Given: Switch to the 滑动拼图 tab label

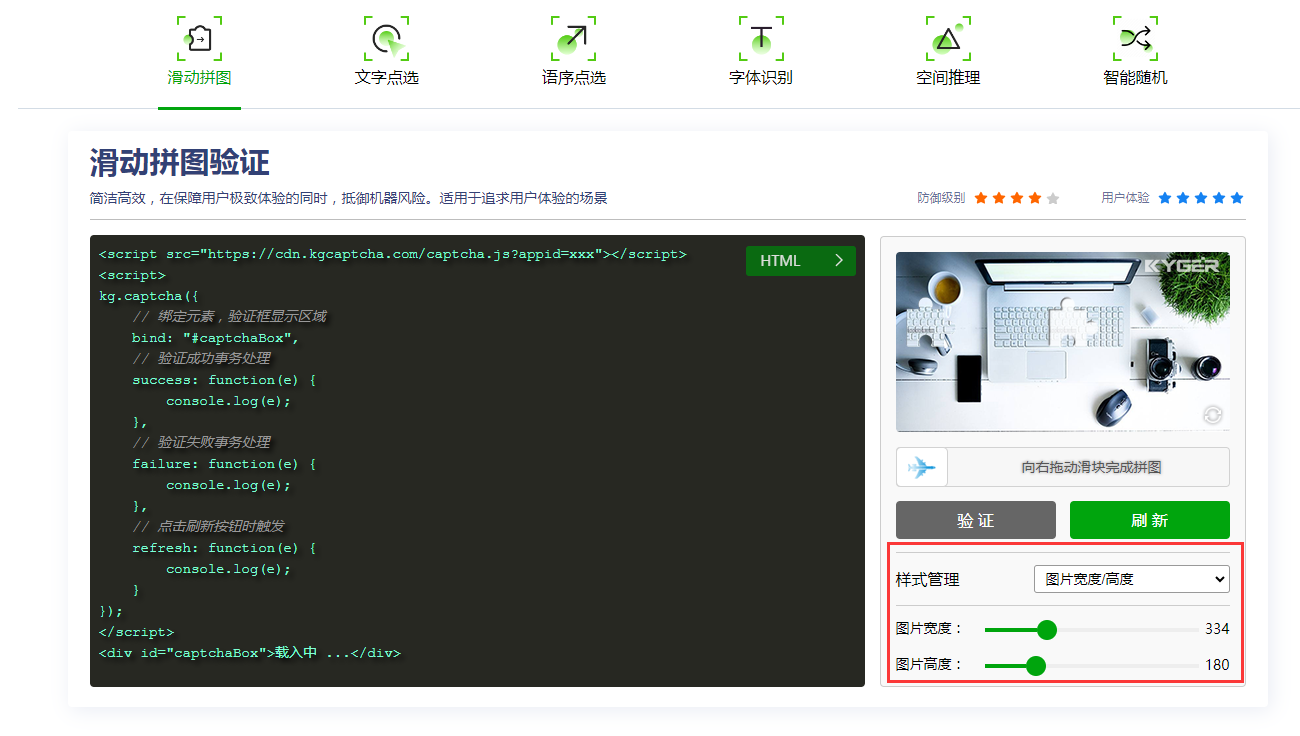Looking at the screenshot, I should coord(199,78).
